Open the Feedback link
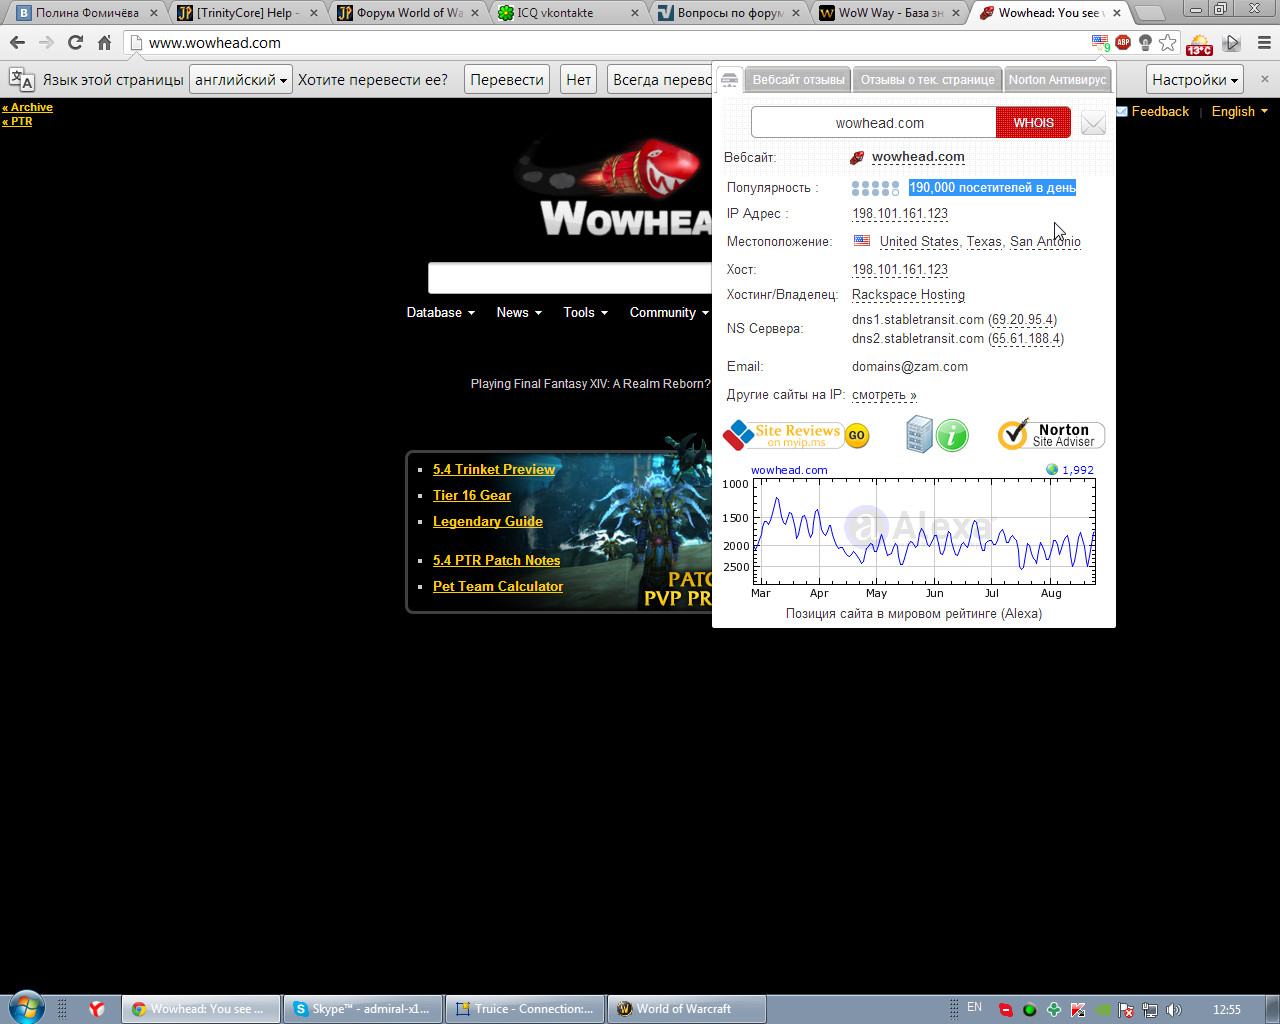The image size is (1280, 1024). pos(1160,111)
